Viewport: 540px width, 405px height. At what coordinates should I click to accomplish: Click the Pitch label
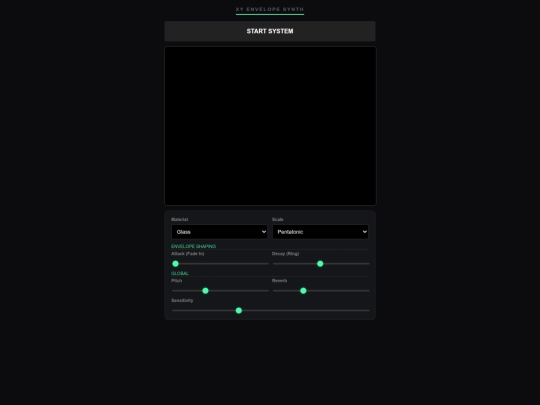click(x=176, y=281)
